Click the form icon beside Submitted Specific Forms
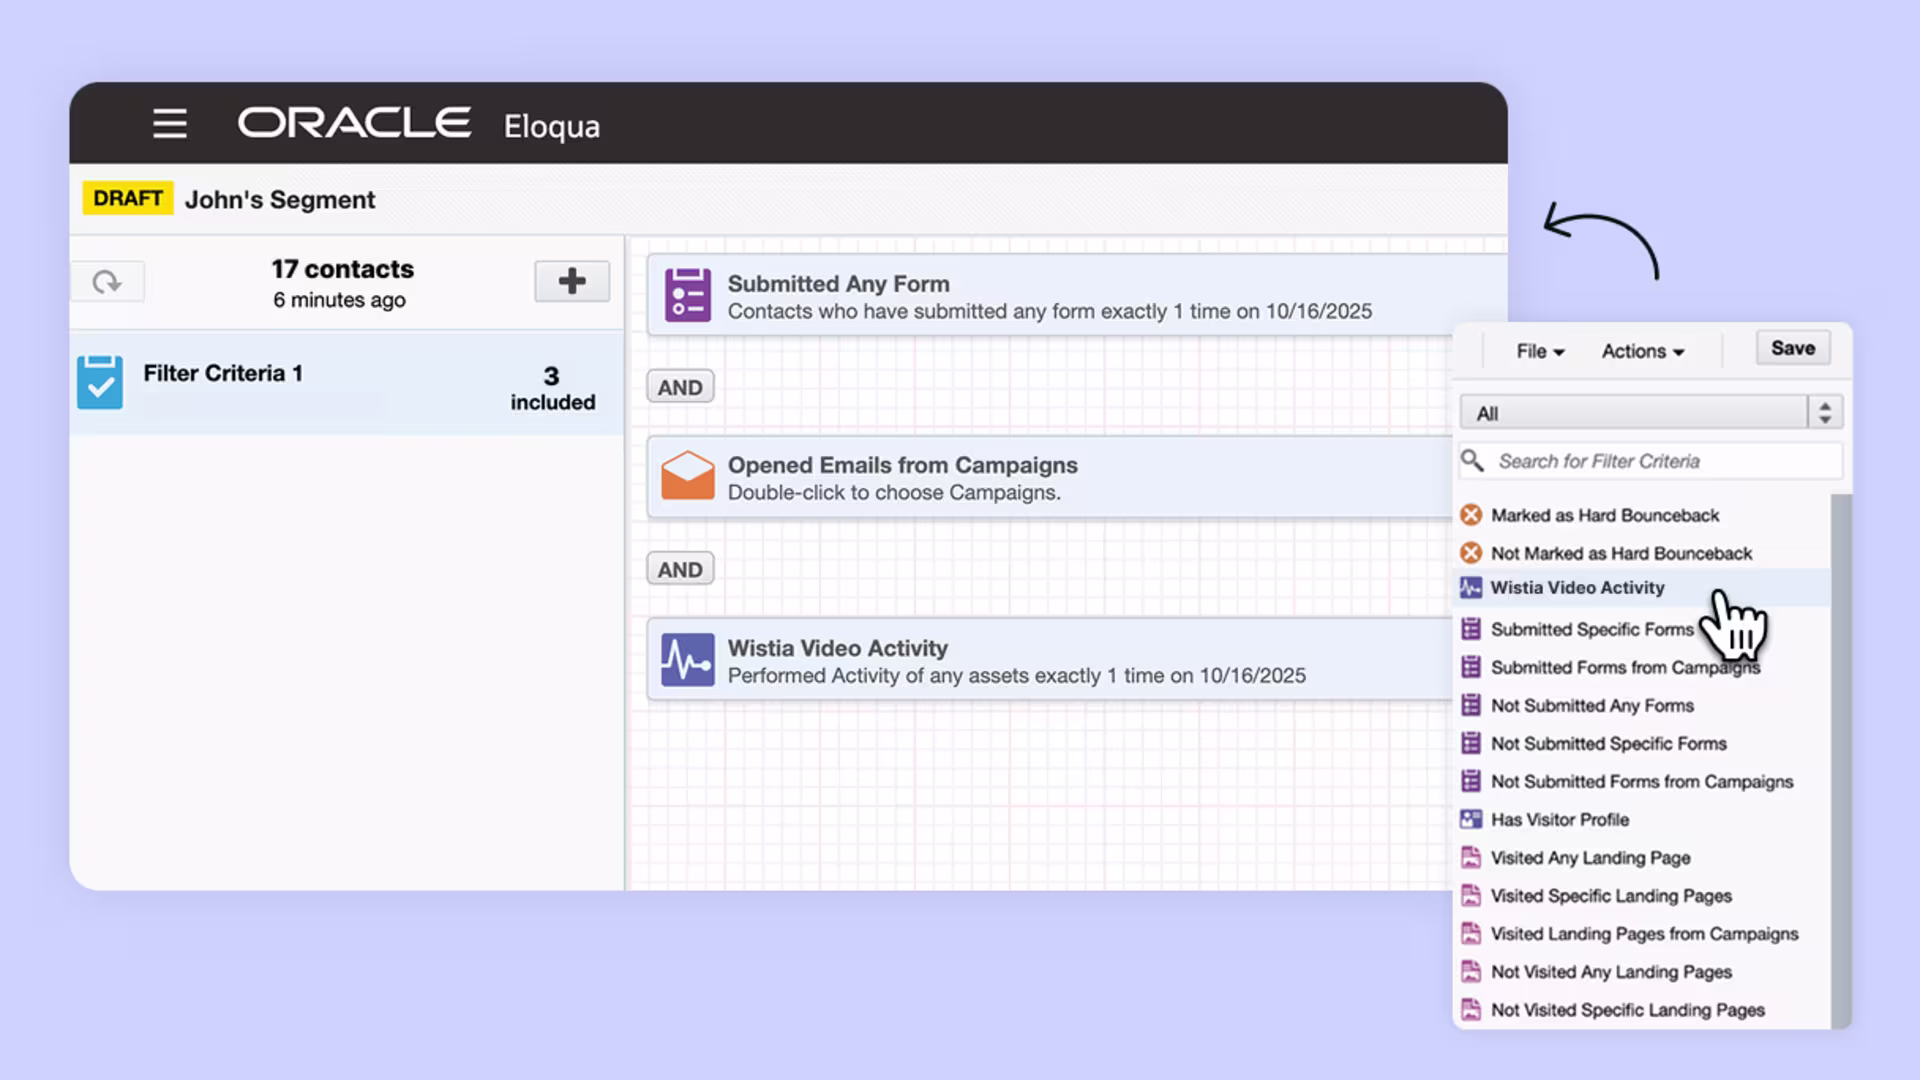 tap(1470, 629)
